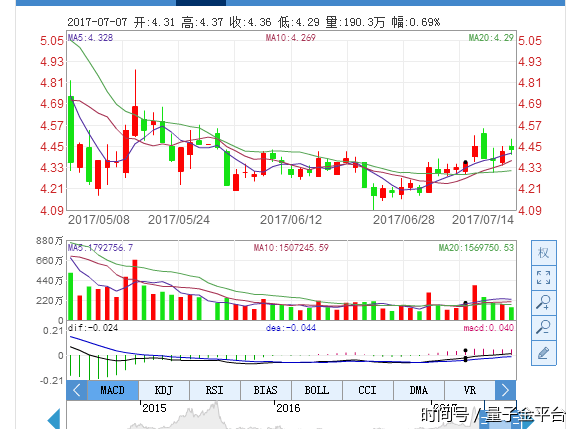The image size is (573, 429).
Task: Click the zoom in magnifier icon
Action: pyautogui.click(x=543, y=303)
